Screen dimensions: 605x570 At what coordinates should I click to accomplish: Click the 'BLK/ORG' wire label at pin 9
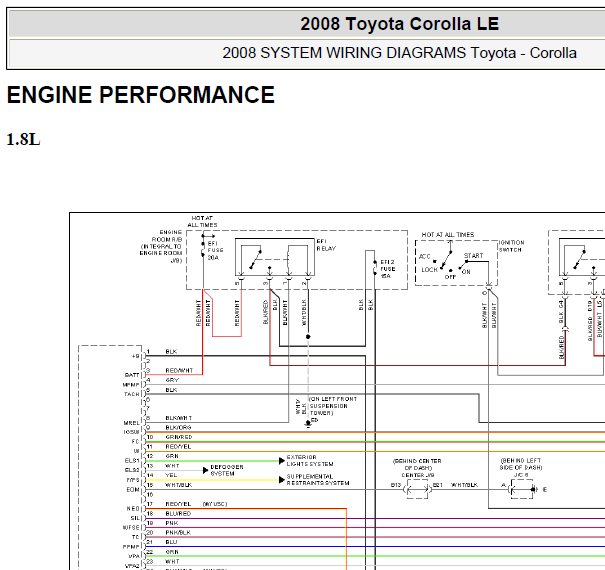178,428
